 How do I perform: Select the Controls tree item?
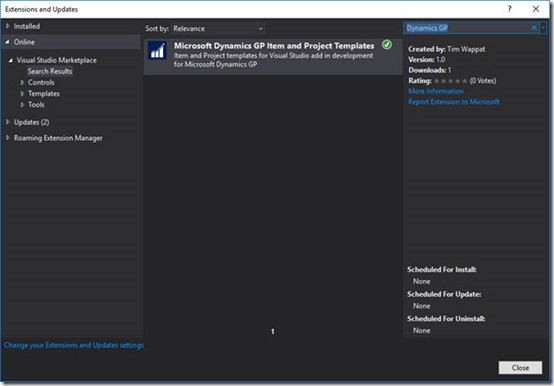[x=41, y=82]
